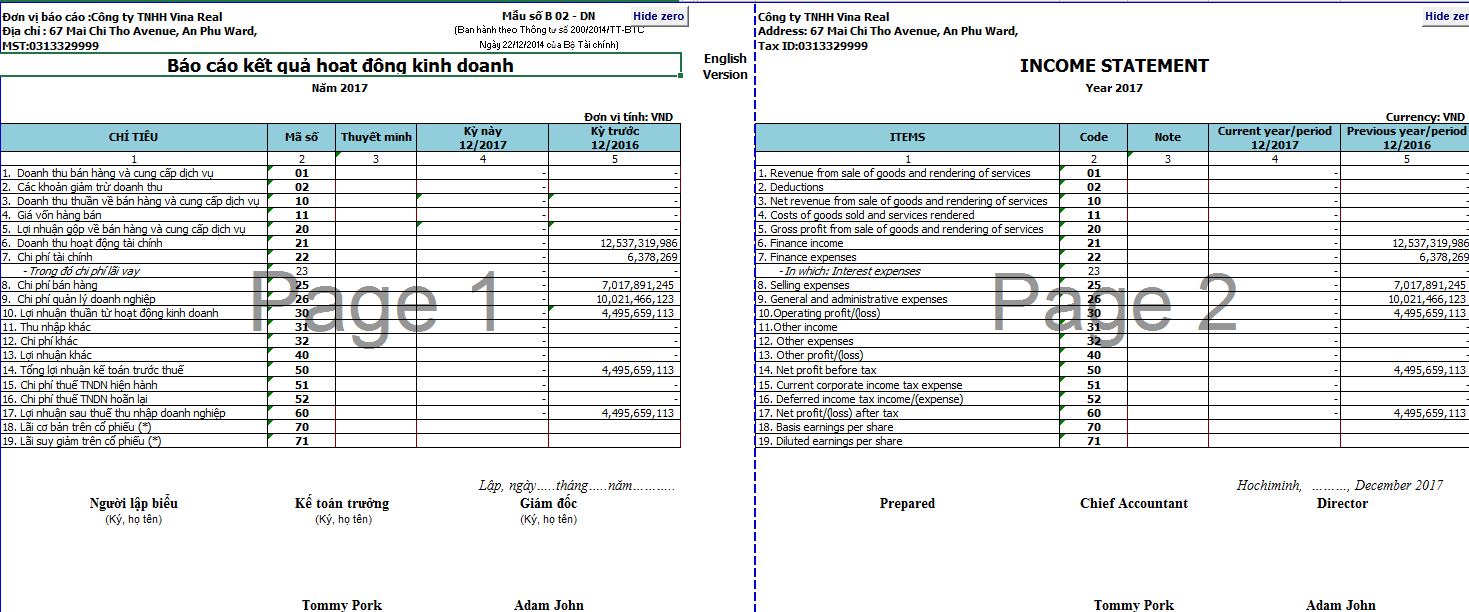
Task: Select the title cell starting "Báo cáo kết quả"
Action: (340, 66)
